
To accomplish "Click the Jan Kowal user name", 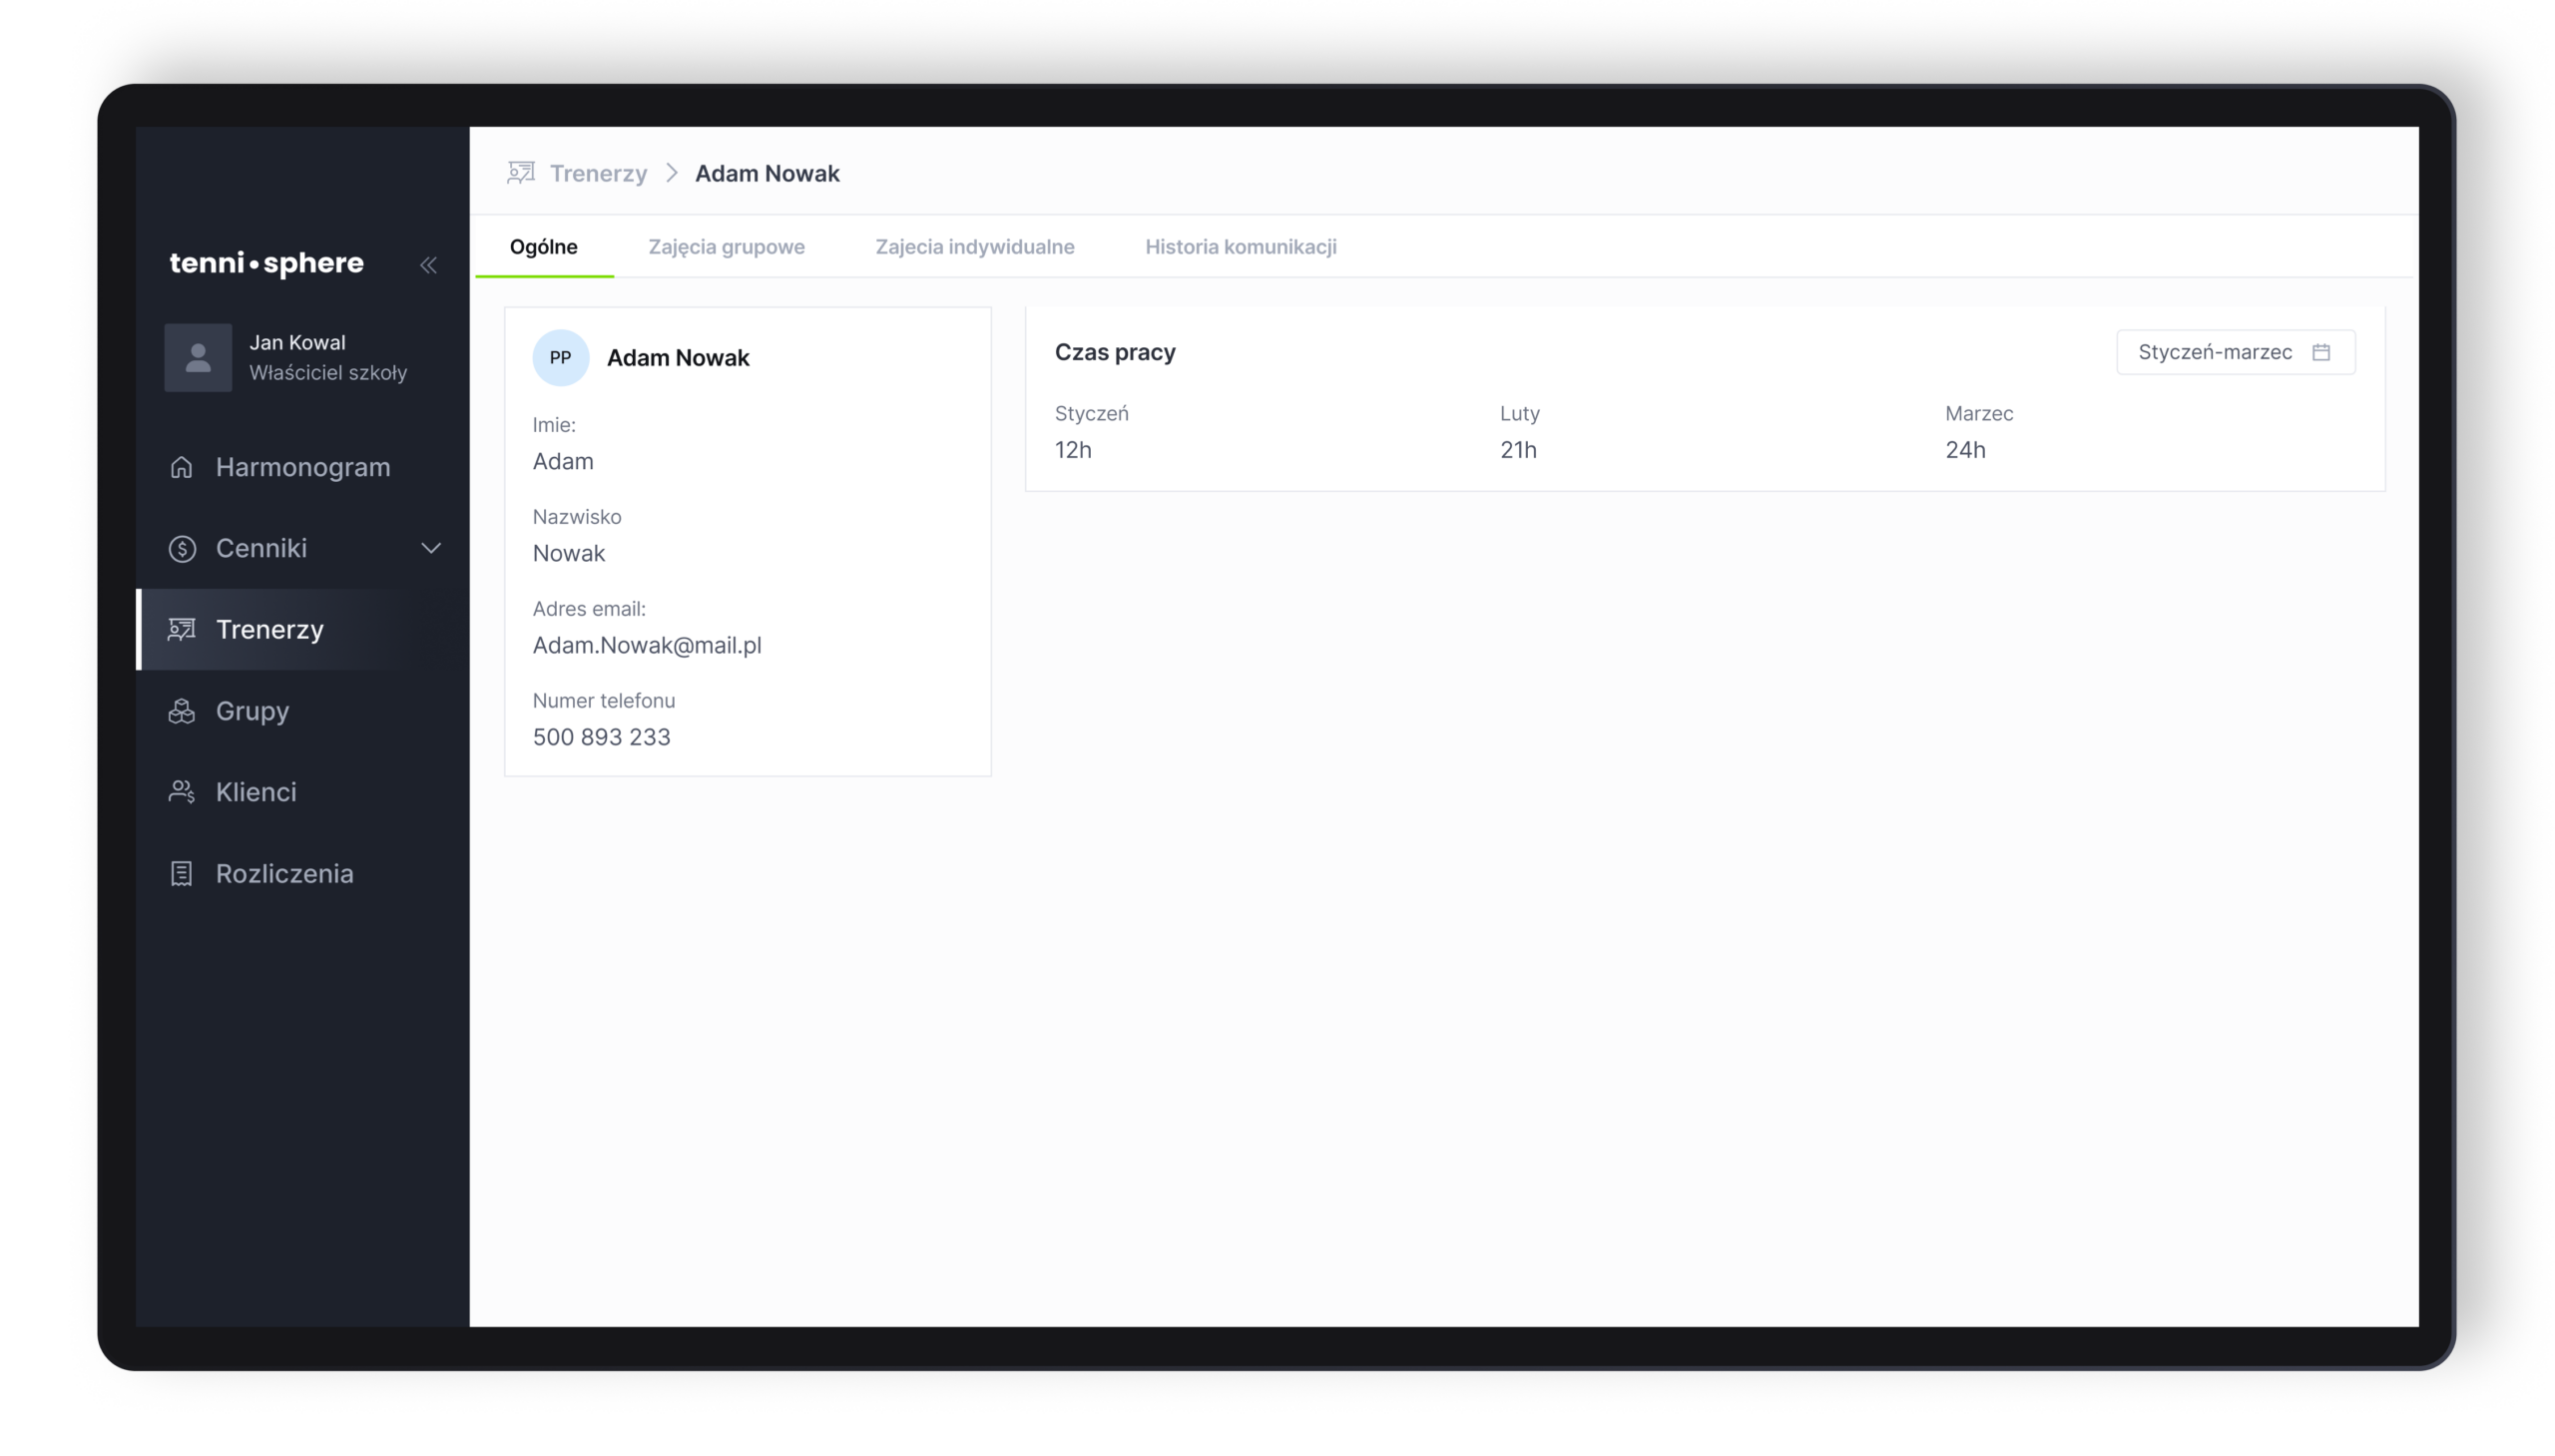I will (297, 342).
